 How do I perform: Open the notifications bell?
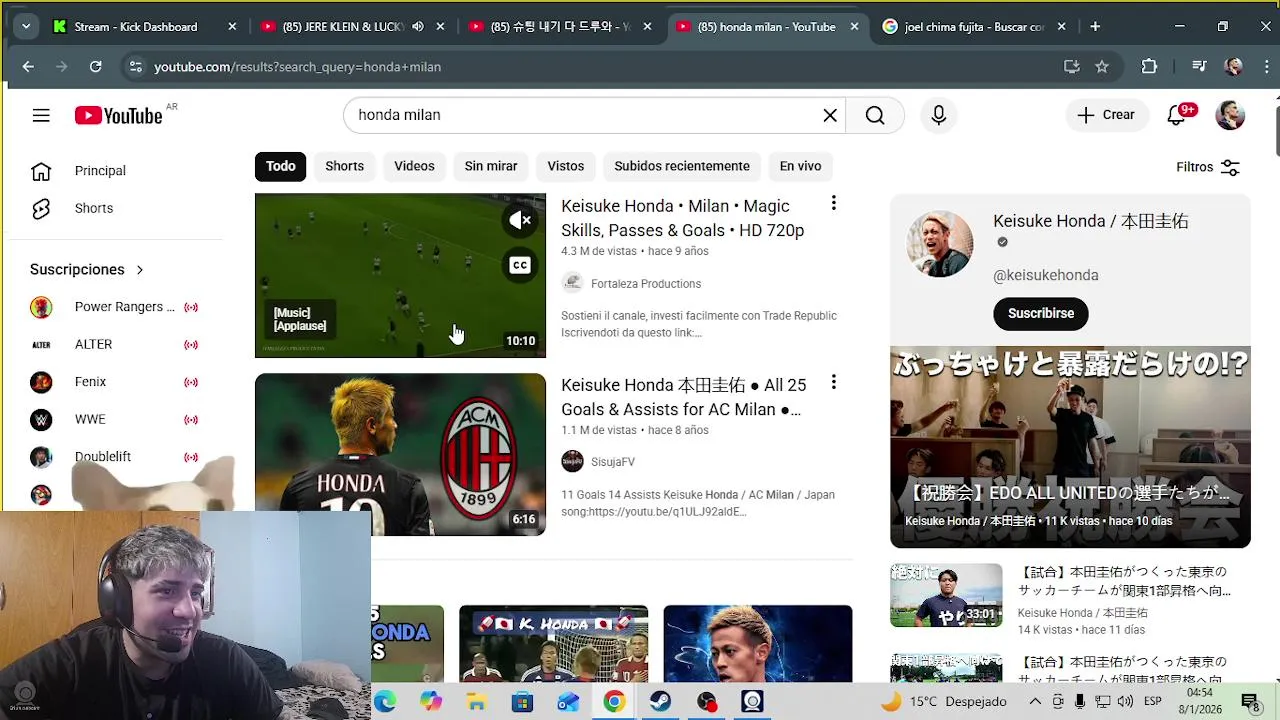pos(1177,115)
